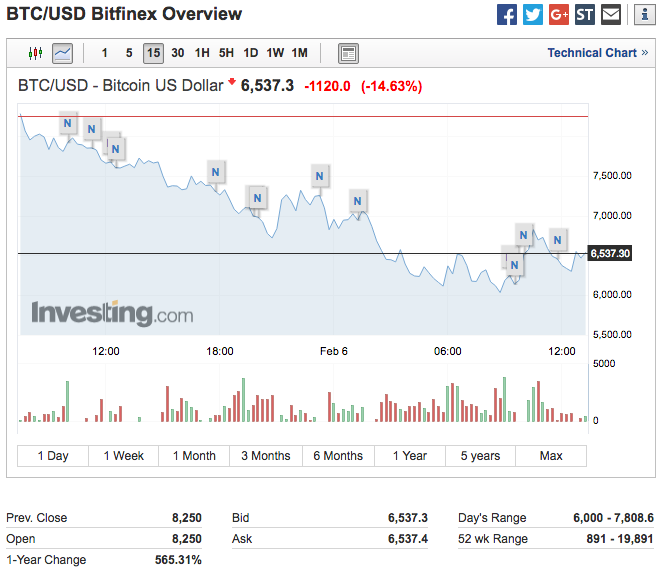Image resolution: width=659 pixels, height=567 pixels.
Task: Click the BTC/USD Bitfinex Overview heading
Action: (x=124, y=14)
